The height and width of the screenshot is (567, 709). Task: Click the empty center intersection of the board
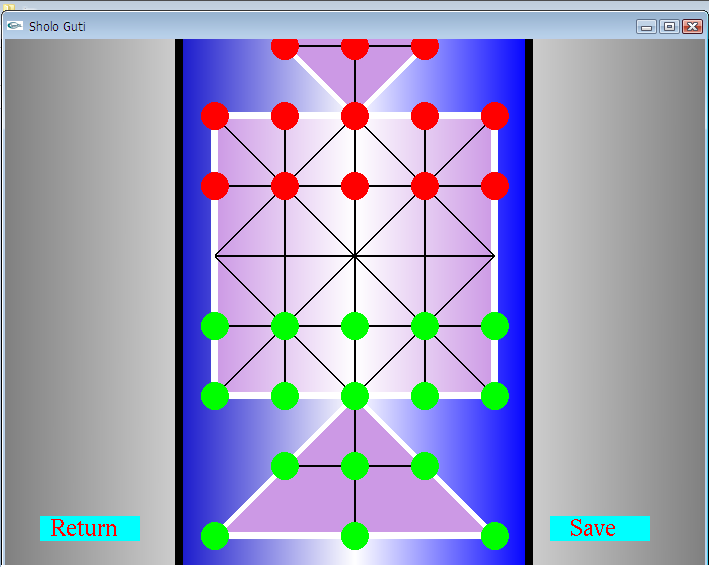pos(355,256)
